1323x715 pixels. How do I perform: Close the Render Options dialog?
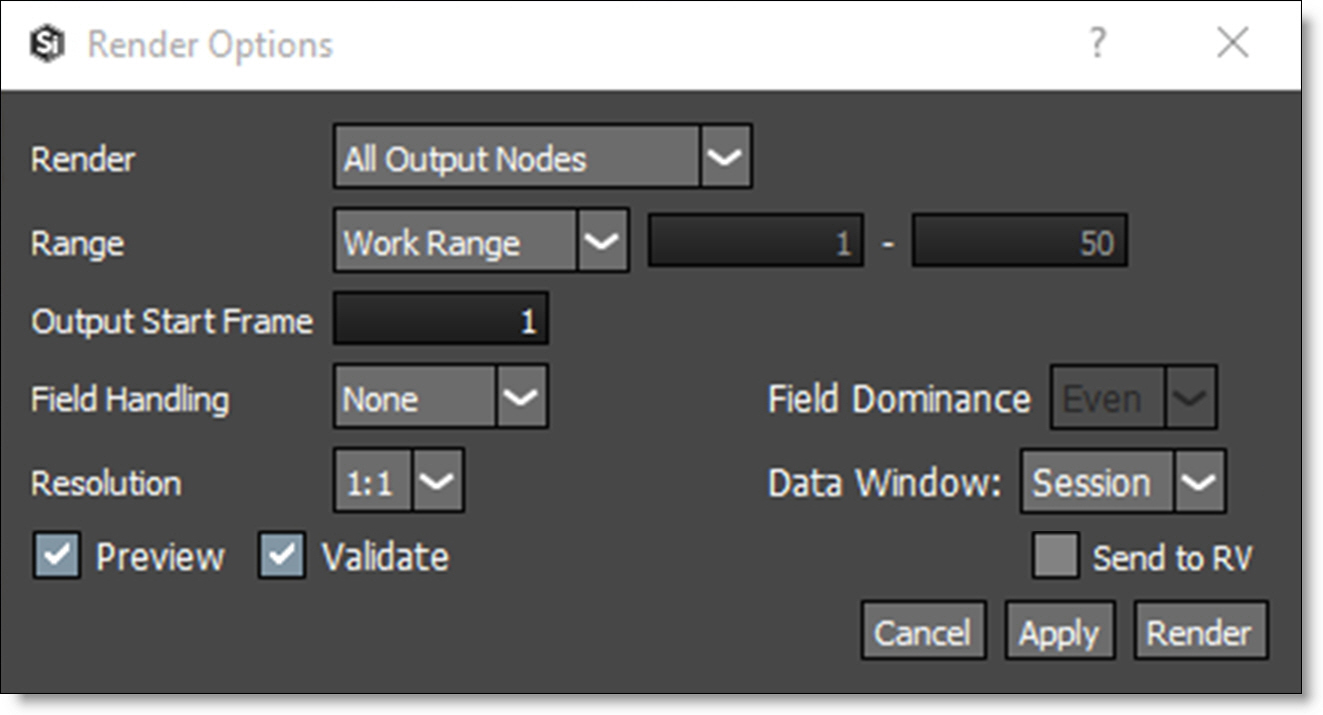[1232, 43]
